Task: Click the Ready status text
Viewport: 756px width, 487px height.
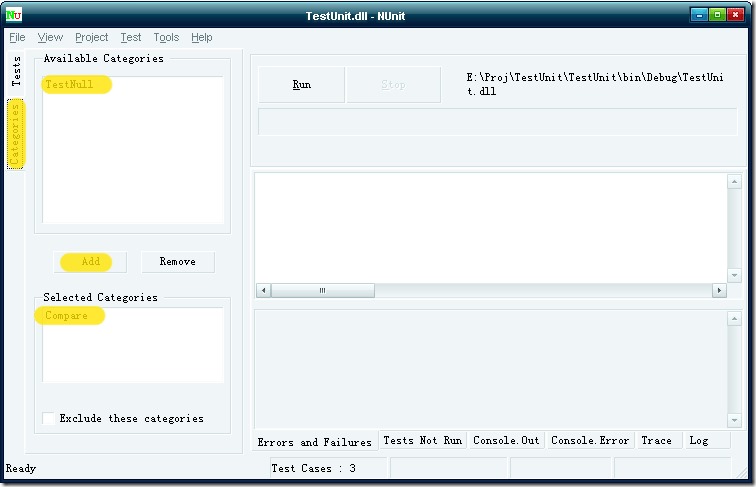Action: (x=21, y=468)
